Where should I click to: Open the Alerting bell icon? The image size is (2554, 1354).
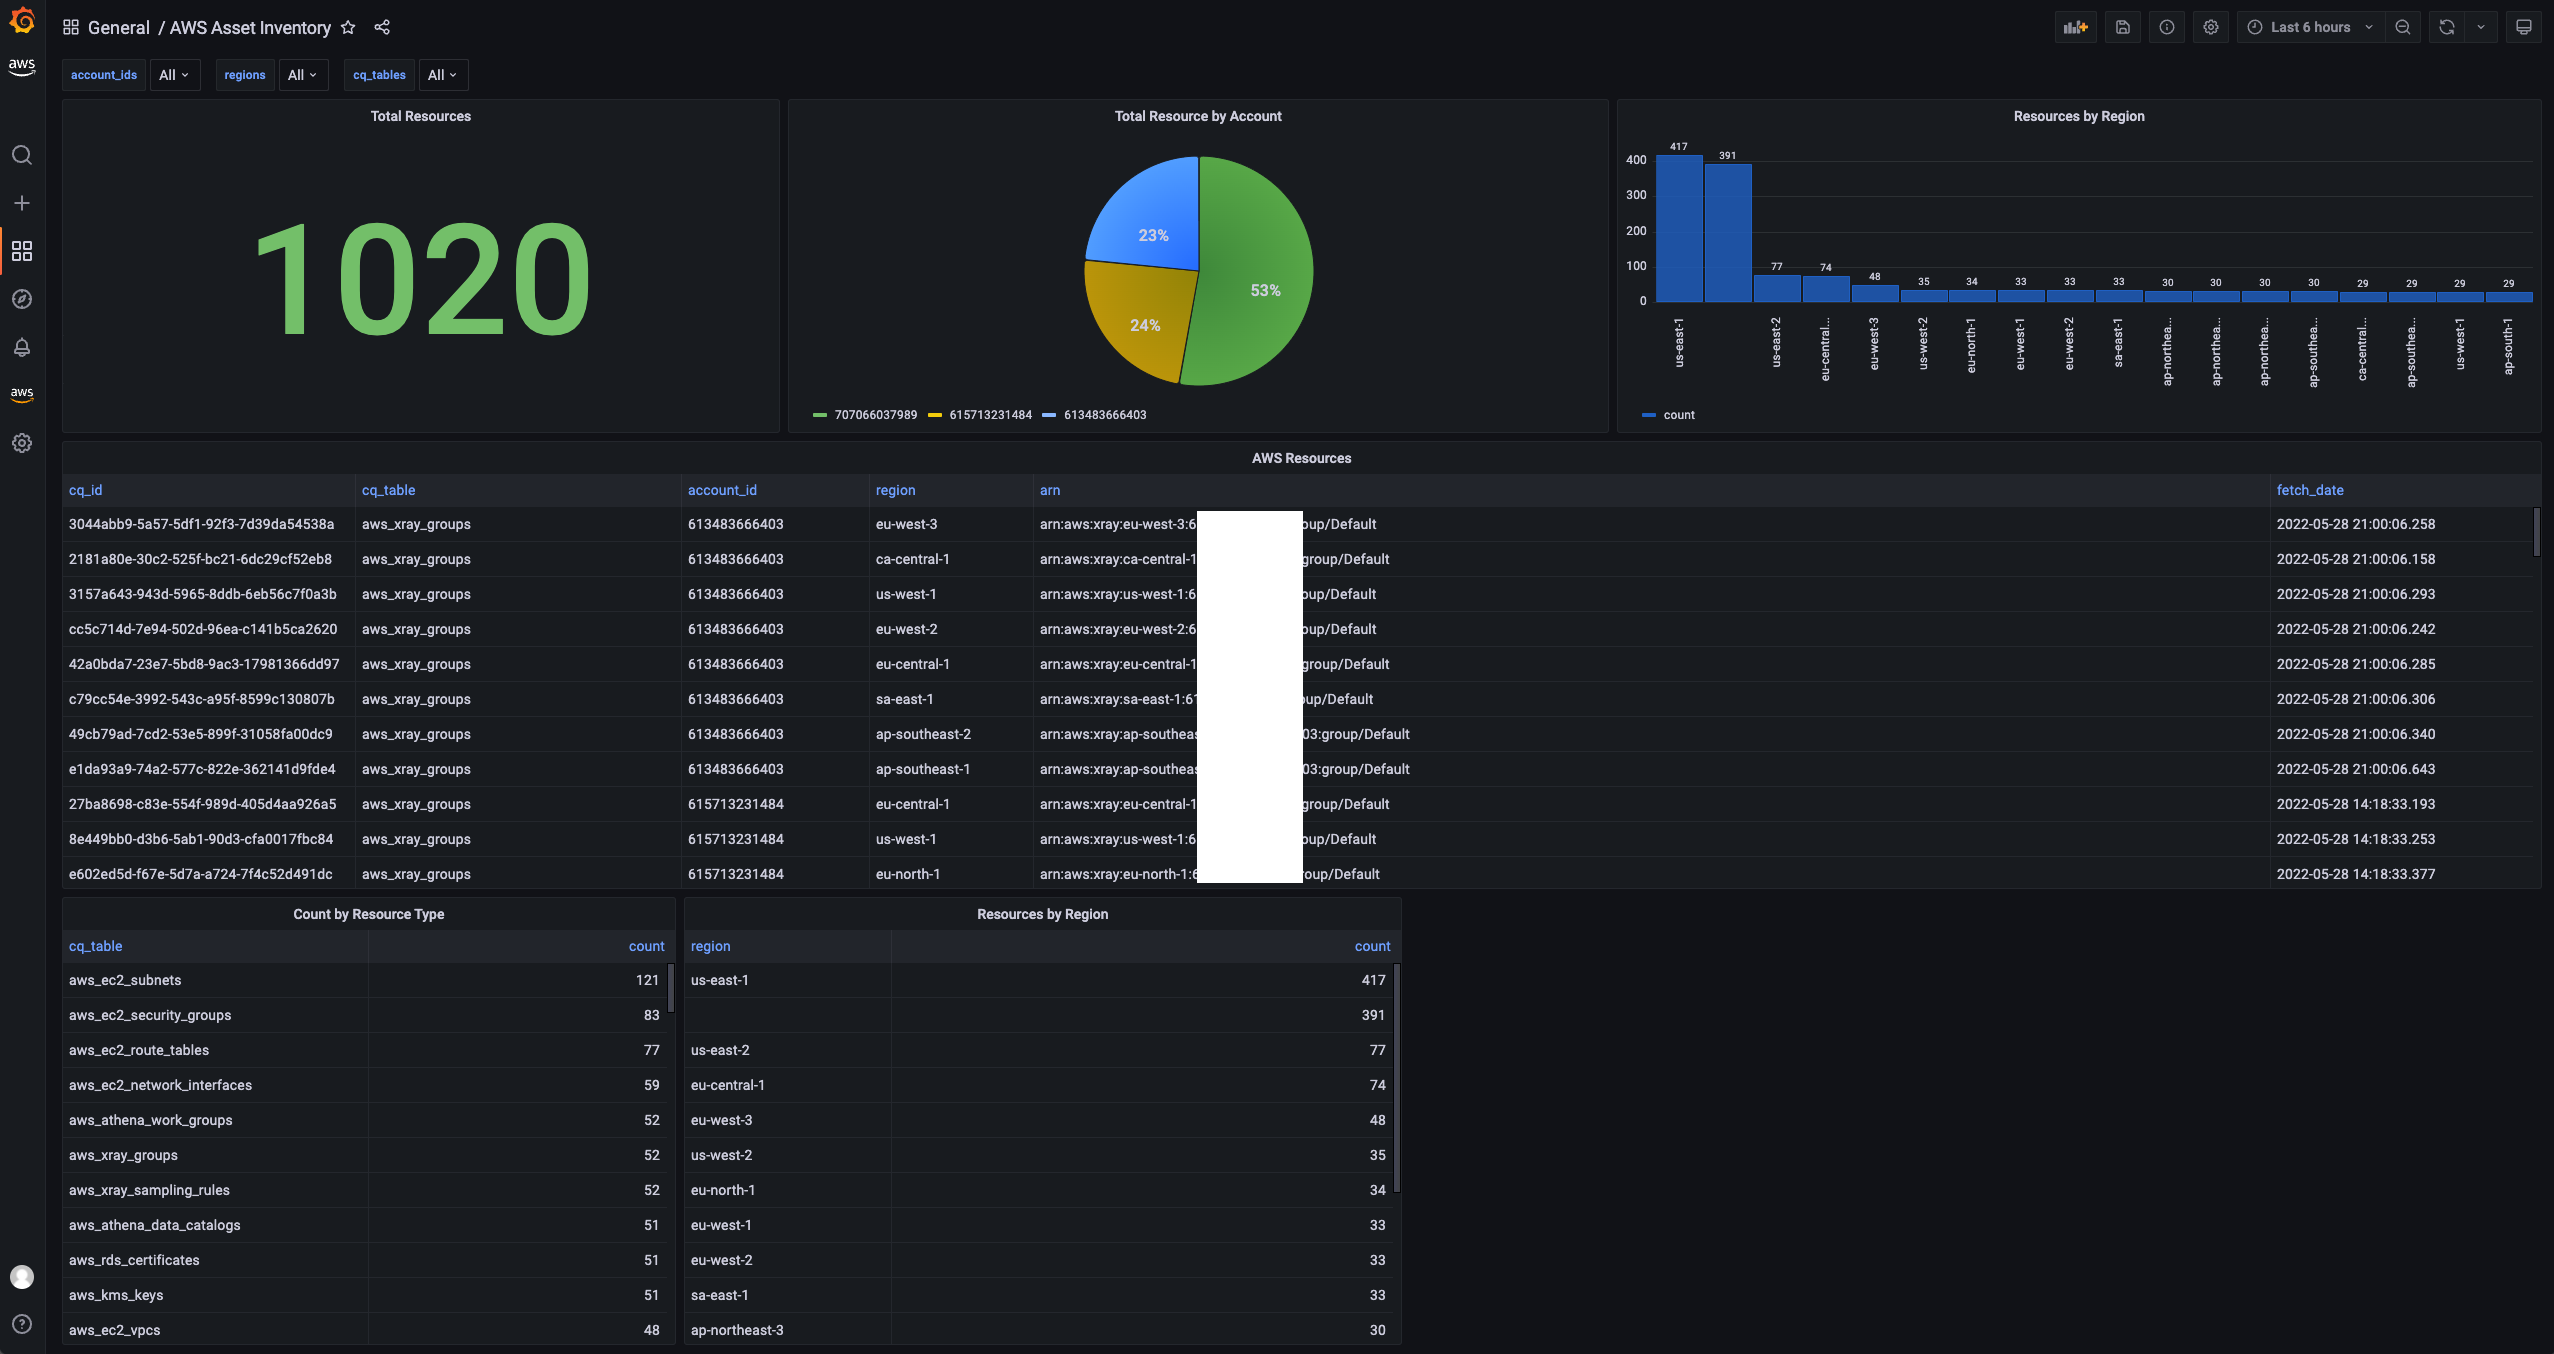click(22, 347)
